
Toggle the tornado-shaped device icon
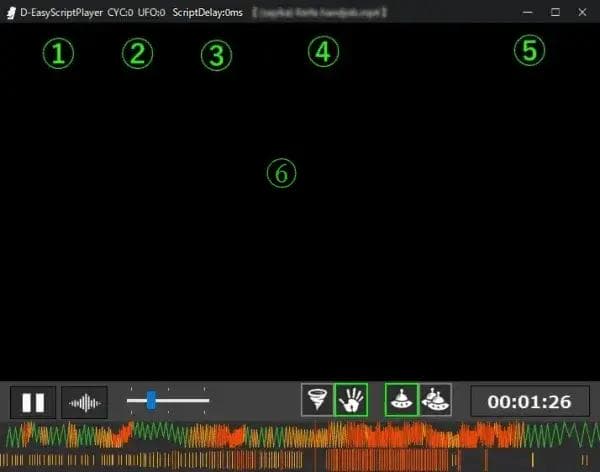pos(317,400)
